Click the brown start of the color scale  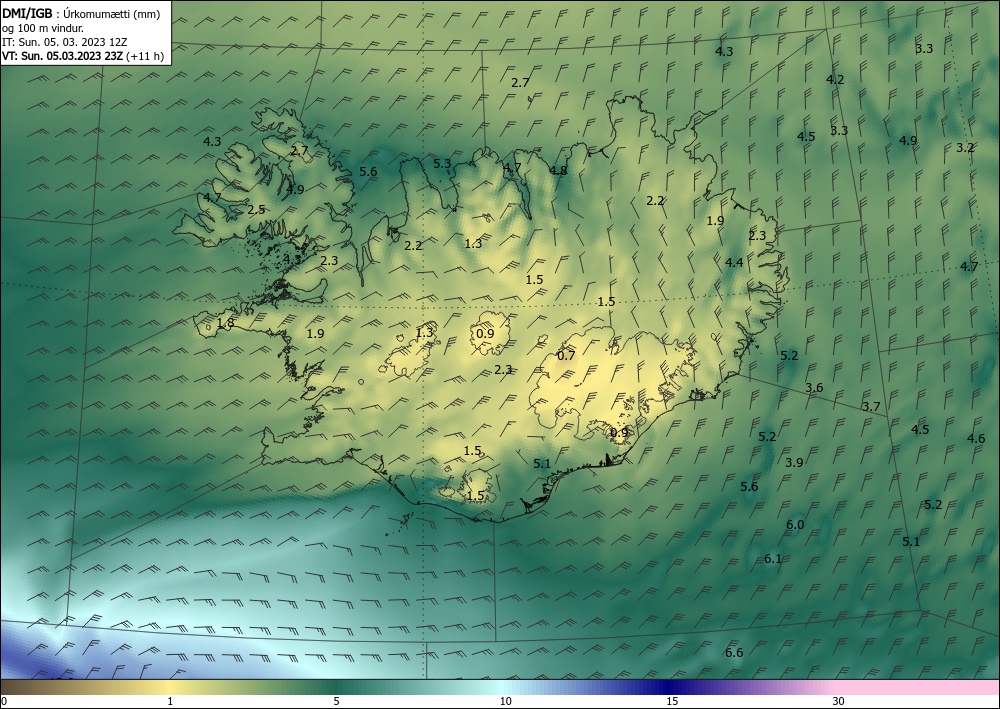(x=26, y=687)
